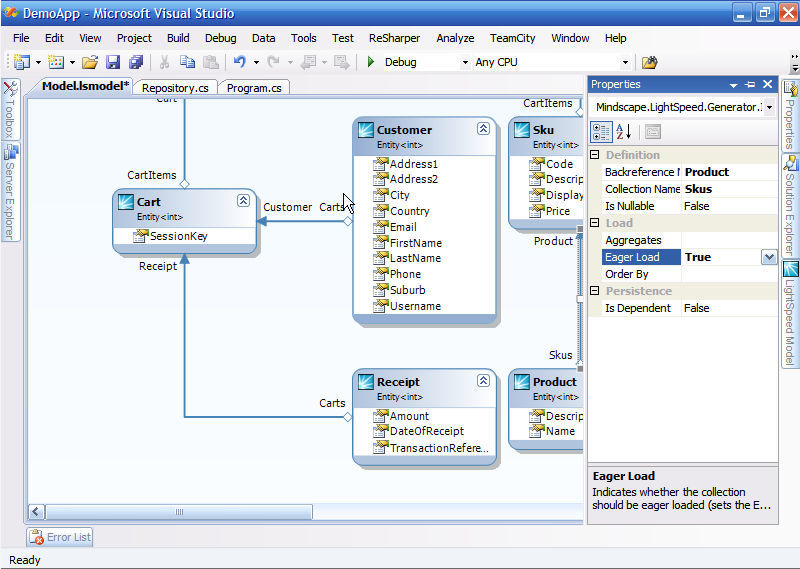Viewport: 800px width, 569px height.
Task: Collapse the Receipt entity box
Action: (x=483, y=380)
